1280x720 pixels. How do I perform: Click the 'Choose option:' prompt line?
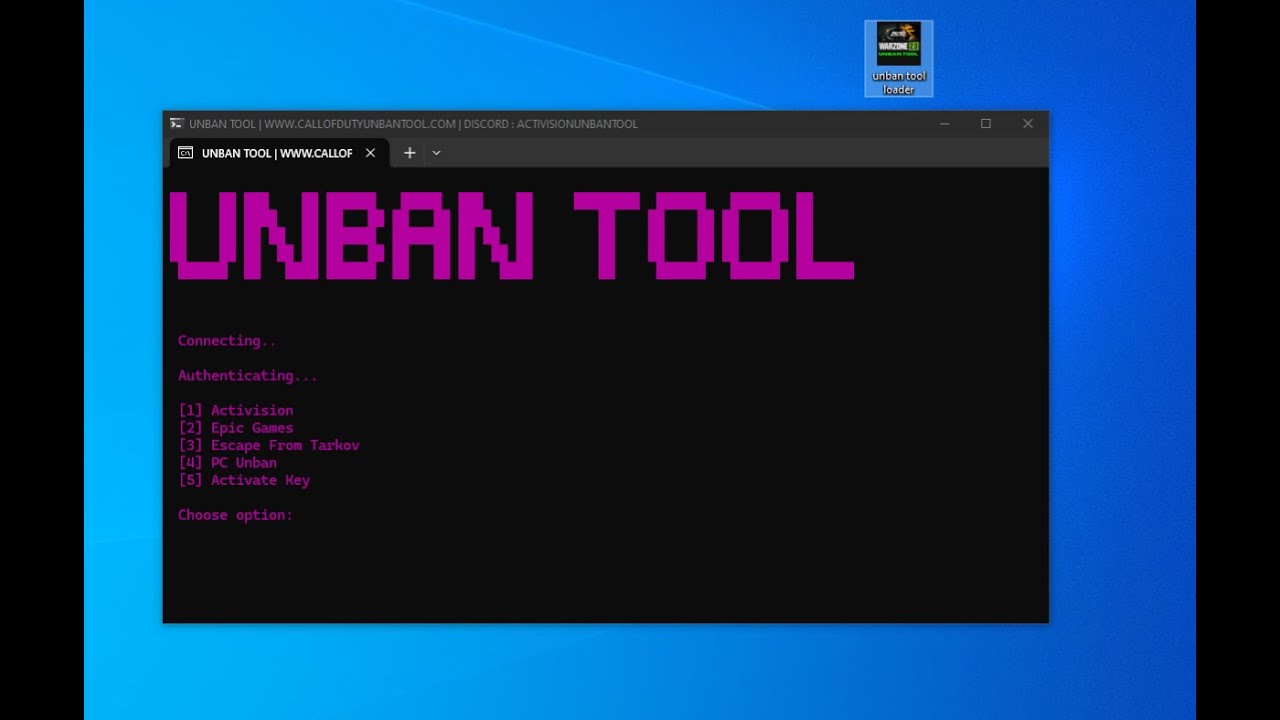click(236, 515)
